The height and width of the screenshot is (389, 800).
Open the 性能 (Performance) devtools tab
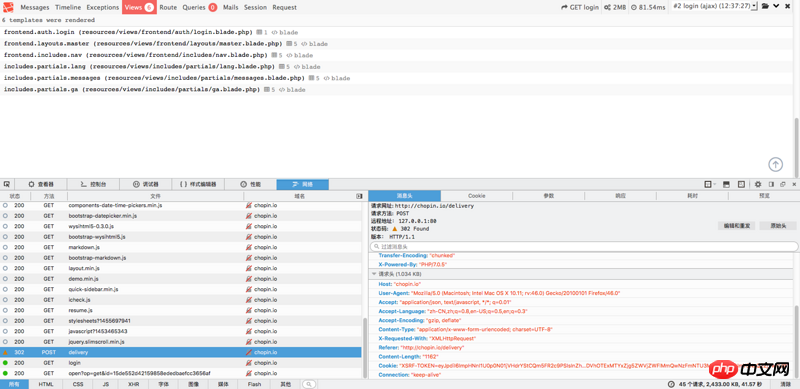coord(251,184)
